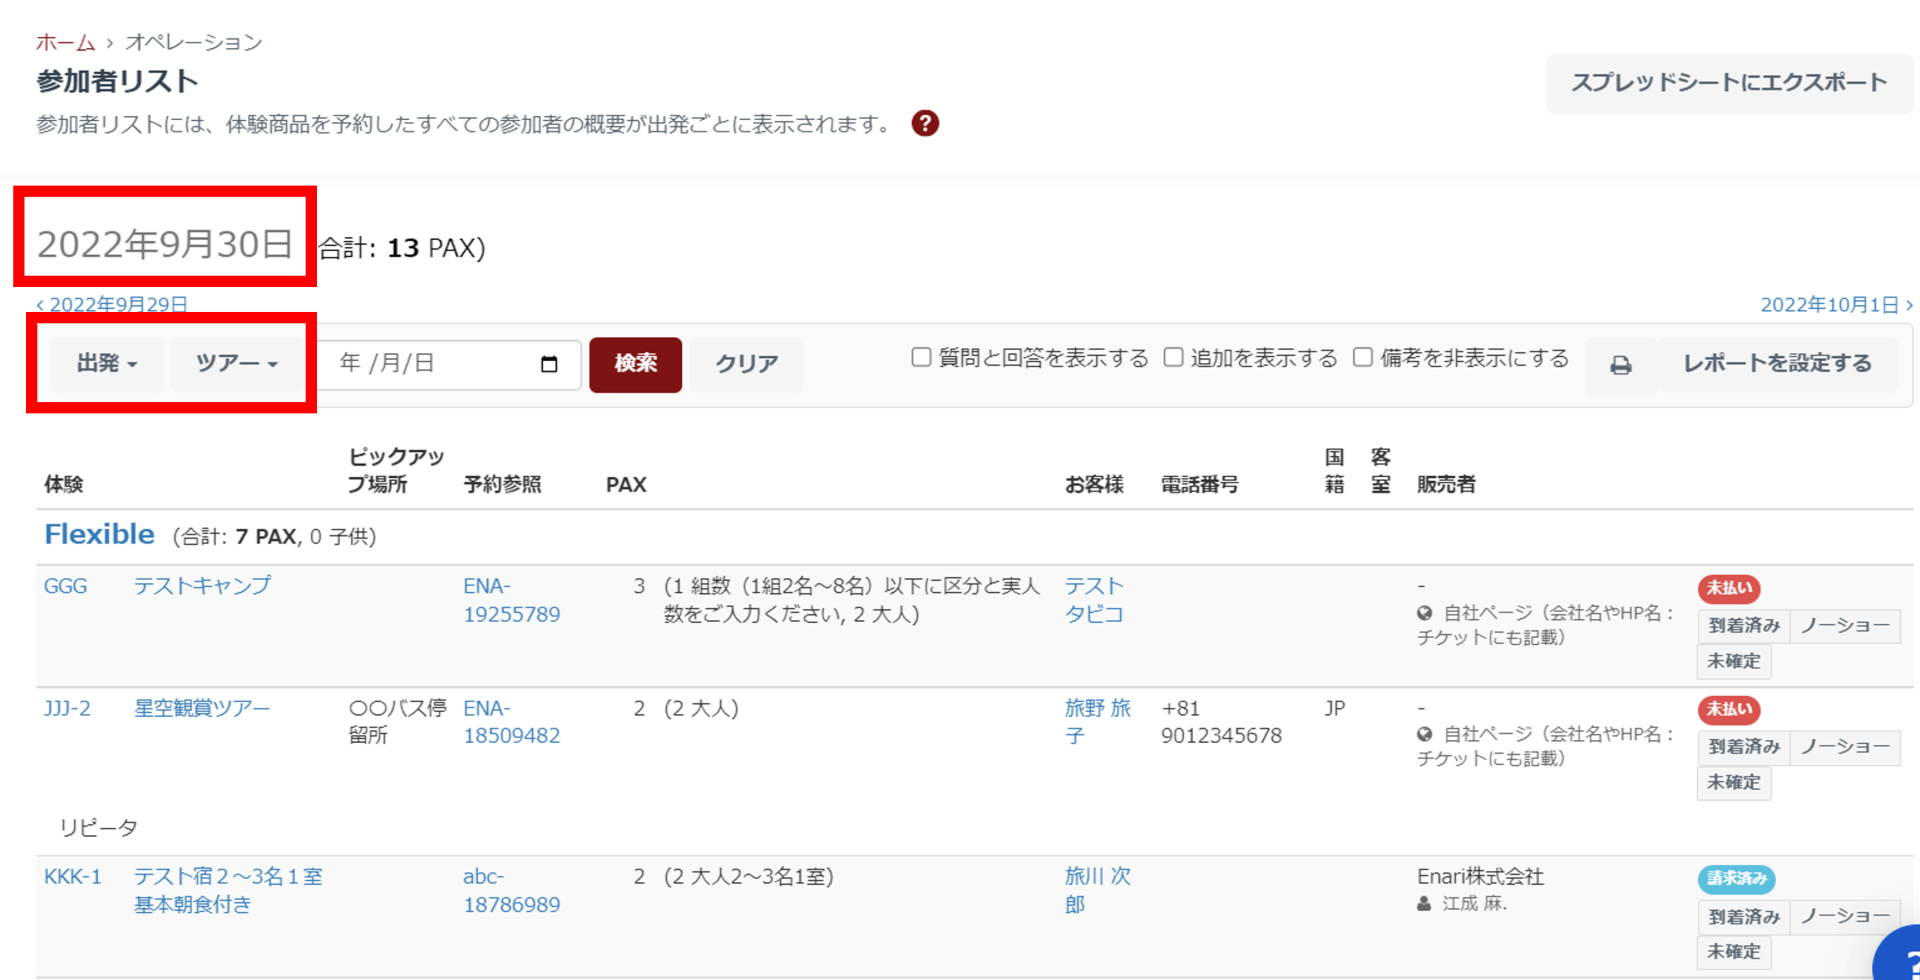This screenshot has width=1920, height=980.
Task: Navigate to previous day 2022年9月29日
Action: (113, 304)
